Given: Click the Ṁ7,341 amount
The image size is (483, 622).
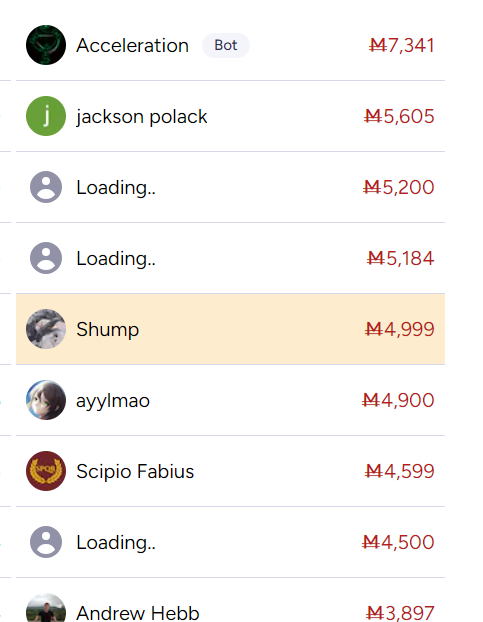Looking at the screenshot, I should click(x=402, y=45).
